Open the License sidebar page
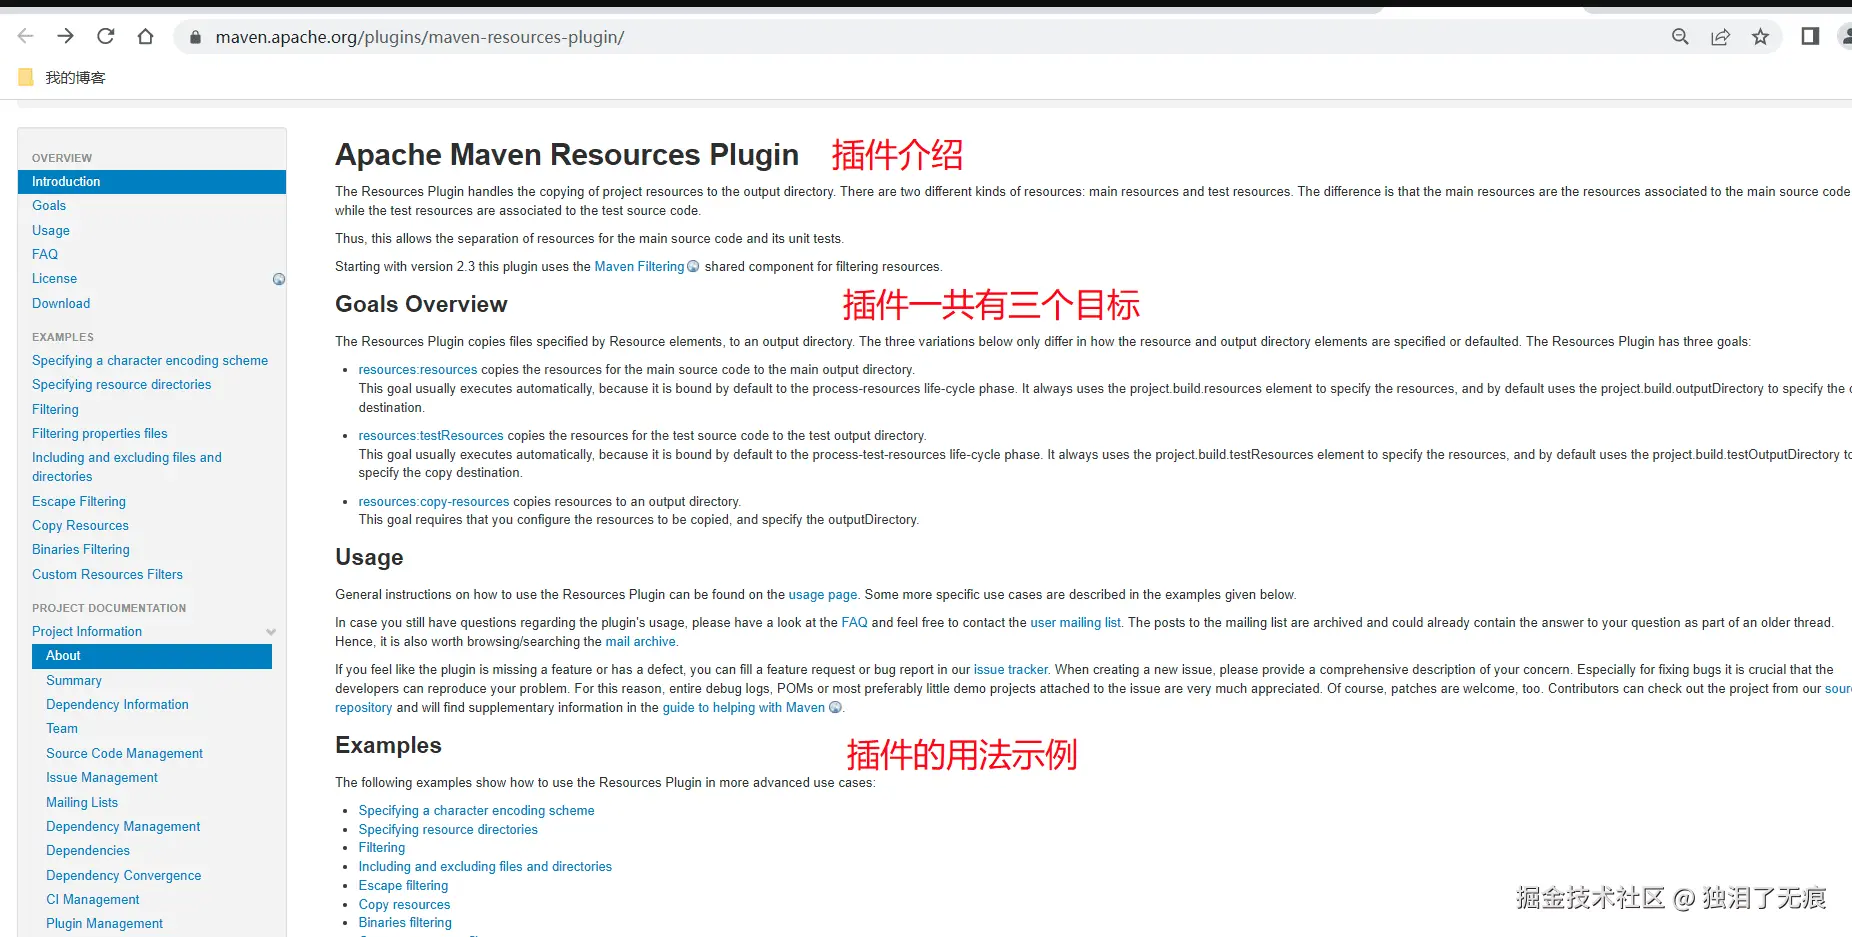This screenshot has height=937, width=1852. (54, 279)
